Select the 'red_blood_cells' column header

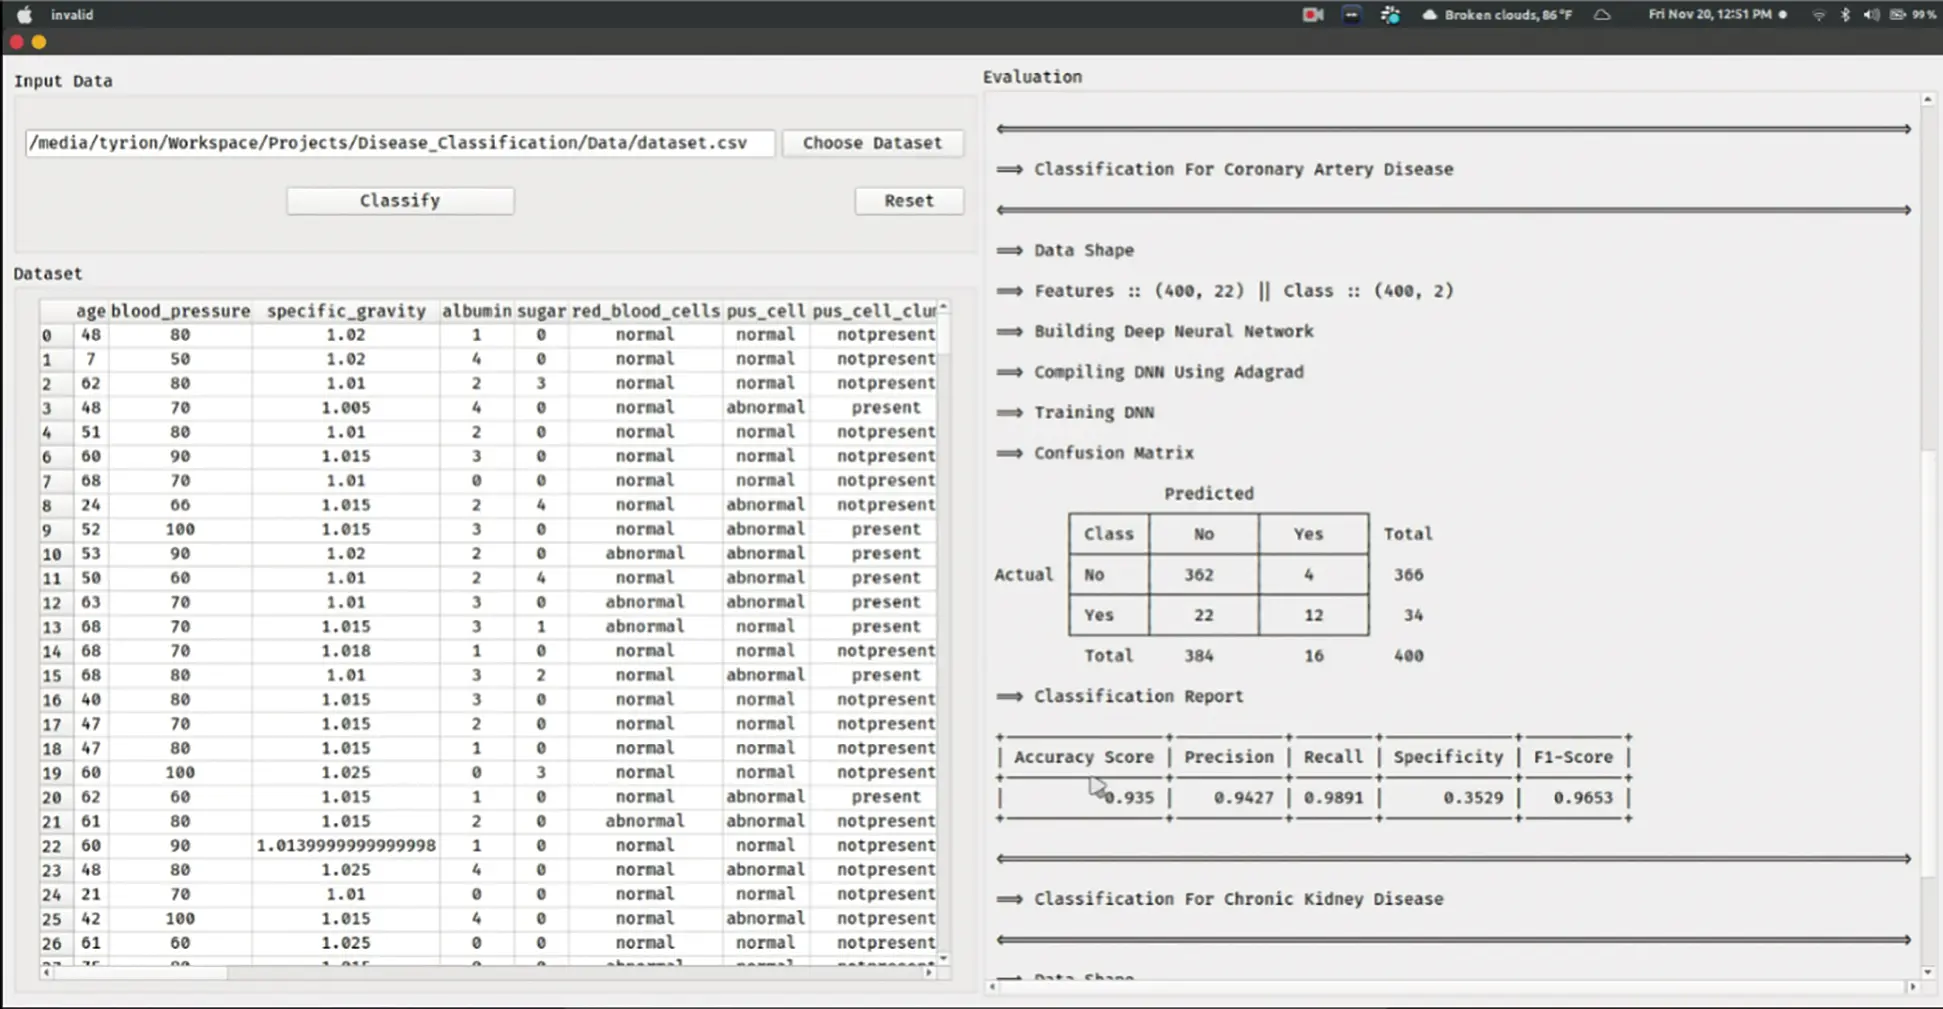click(645, 311)
